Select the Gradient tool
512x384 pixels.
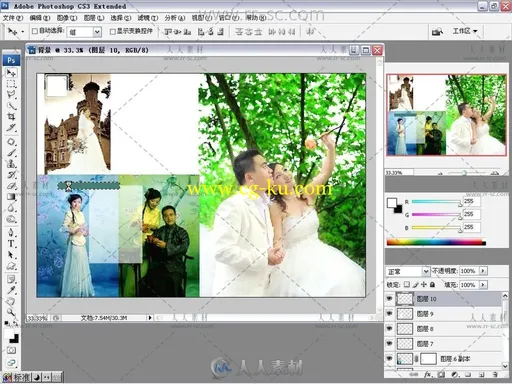(11, 197)
